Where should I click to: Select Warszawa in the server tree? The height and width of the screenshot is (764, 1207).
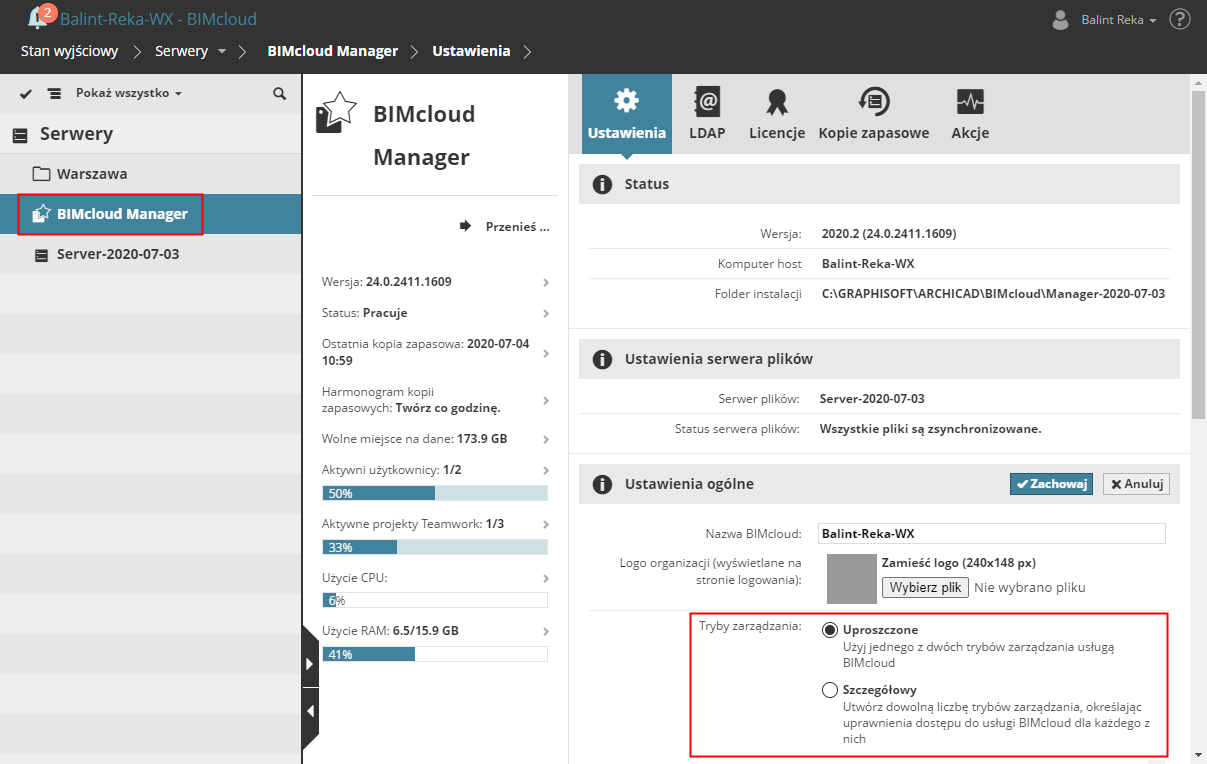point(150,174)
